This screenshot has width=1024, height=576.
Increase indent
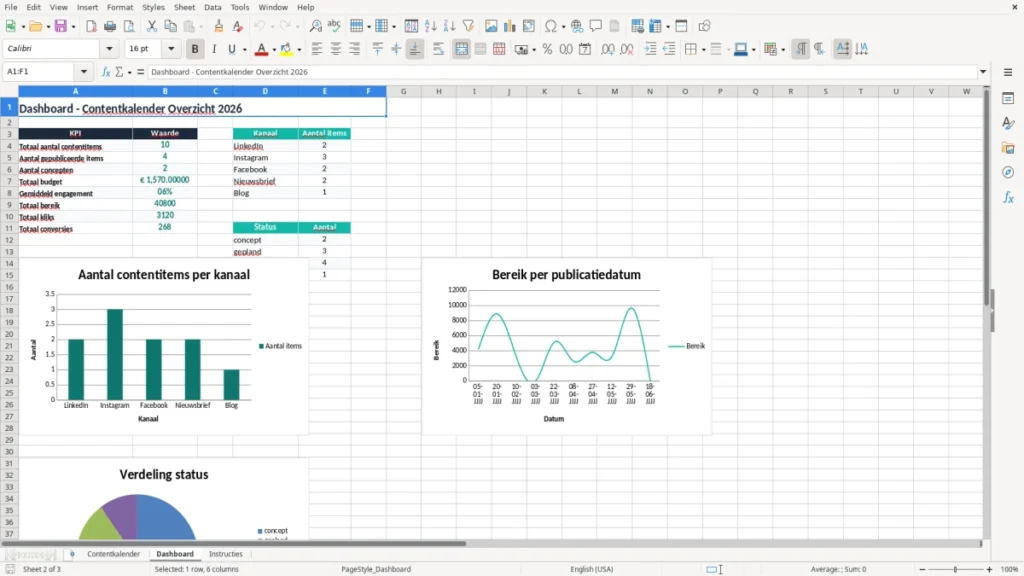tap(650, 49)
